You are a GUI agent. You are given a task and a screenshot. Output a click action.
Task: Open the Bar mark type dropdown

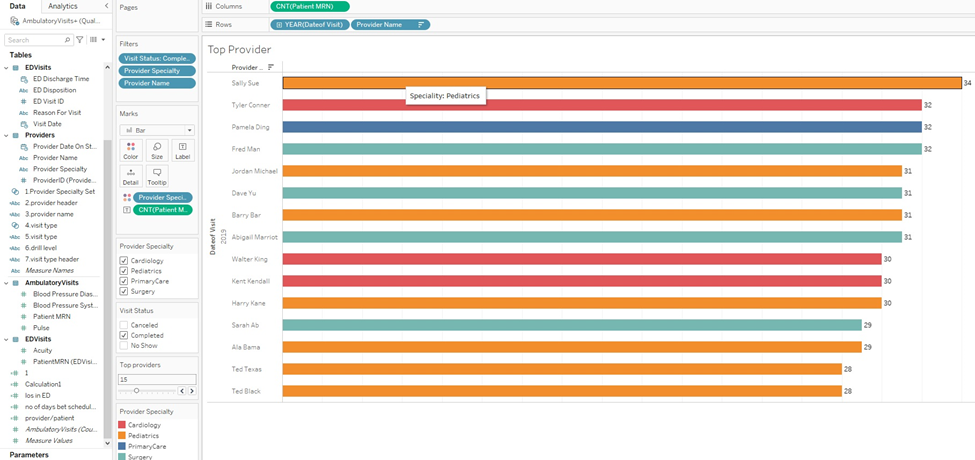pyautogui.click(x=157, y=131)
